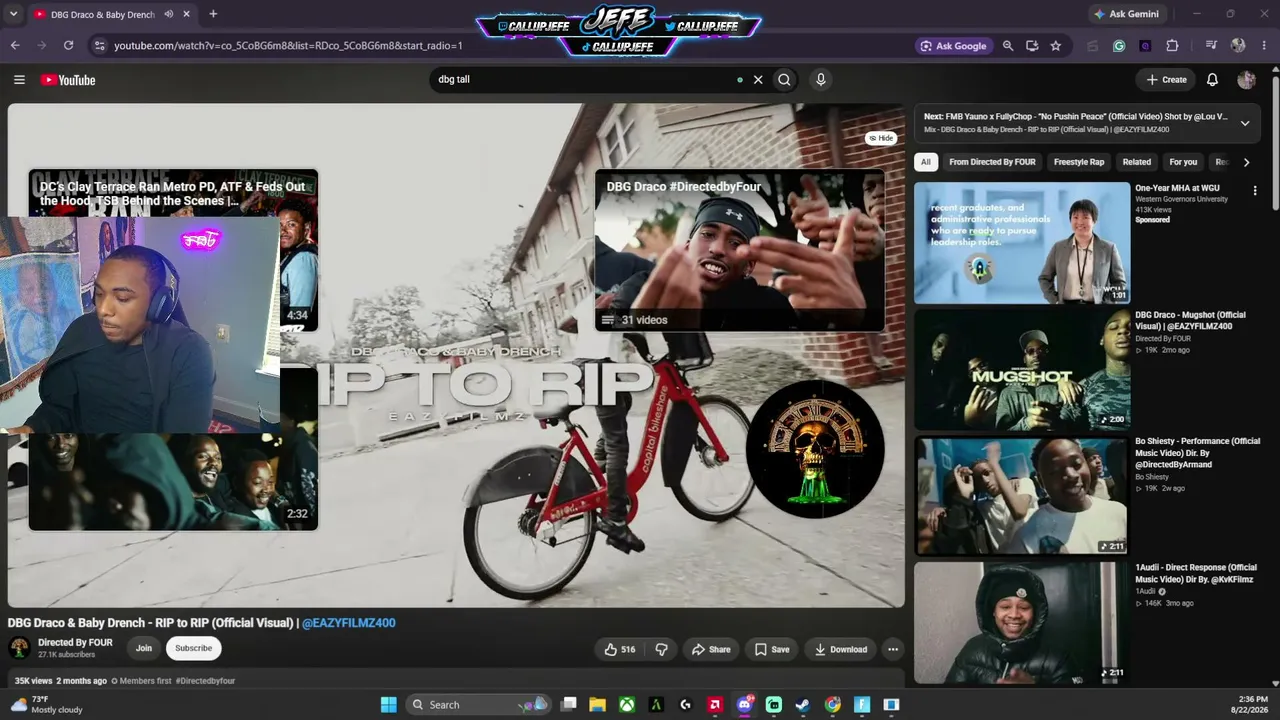Show more filter chips with the arrow
Screen dimensions: 1280x720
click(1246, 162)
